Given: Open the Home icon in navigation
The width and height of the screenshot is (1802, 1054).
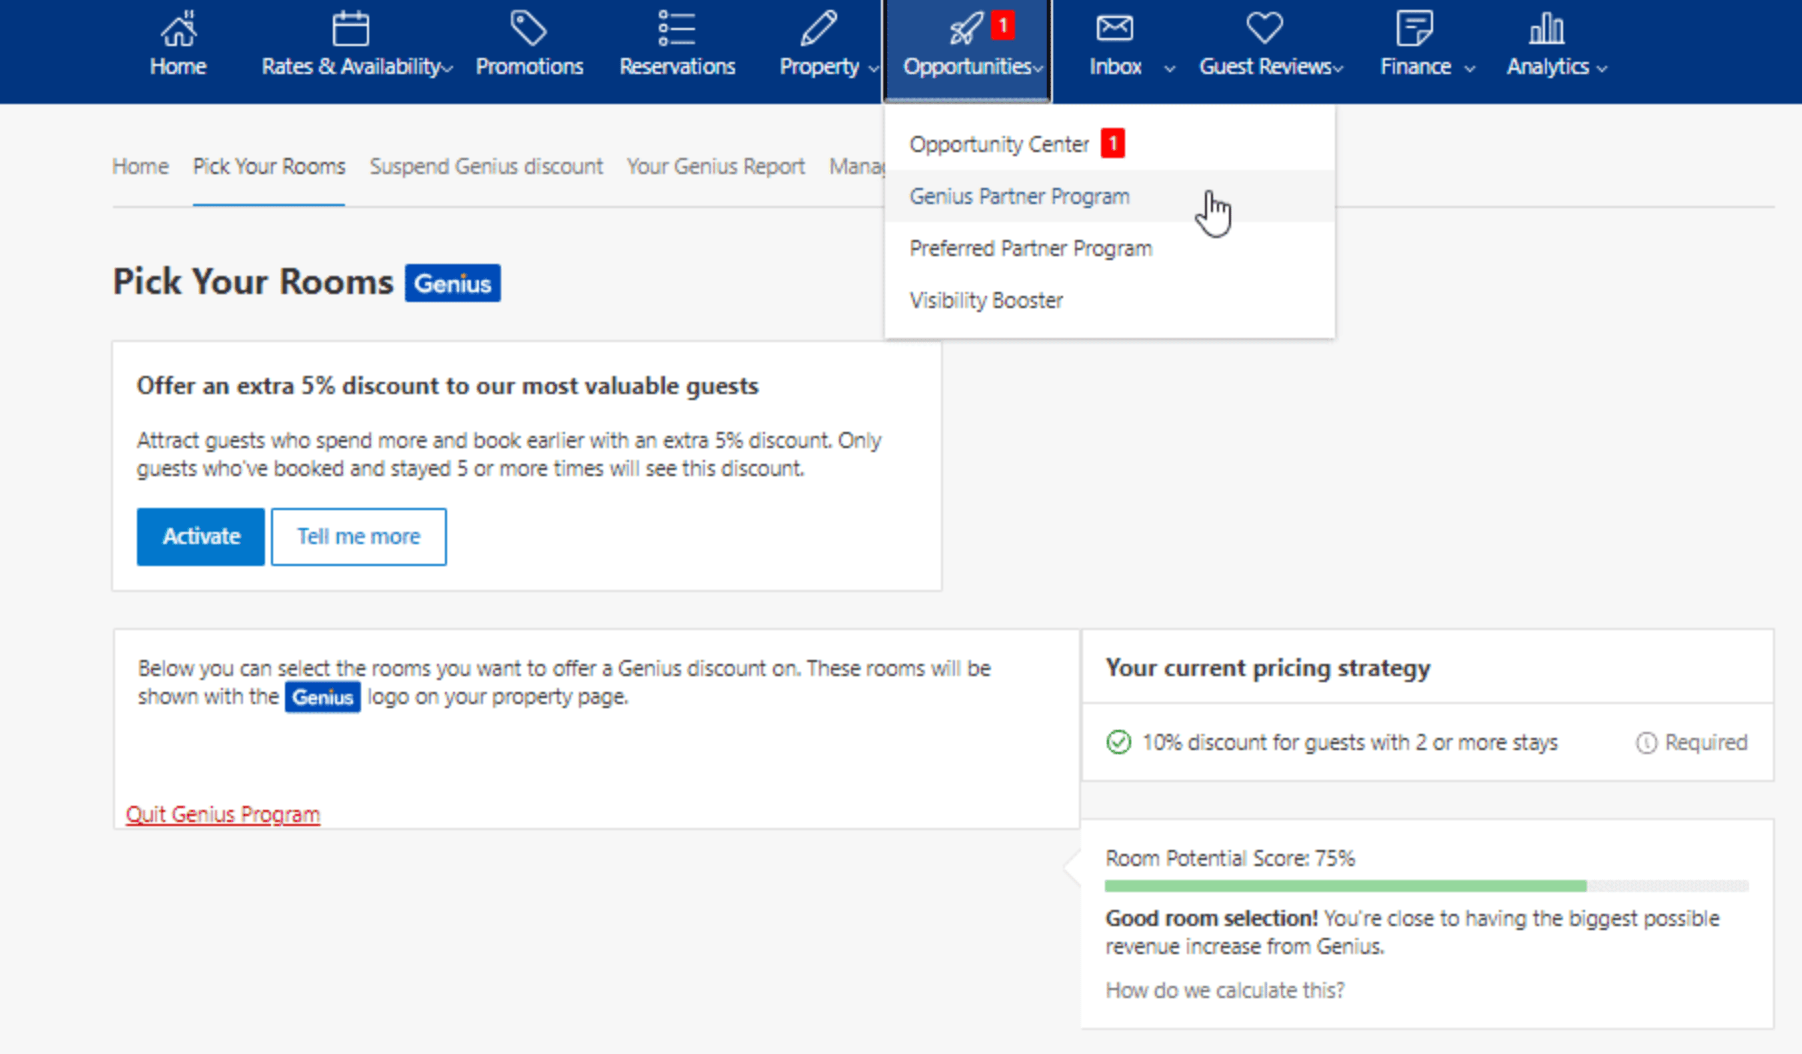Looking at the screenshot, I should click(177, 28).
